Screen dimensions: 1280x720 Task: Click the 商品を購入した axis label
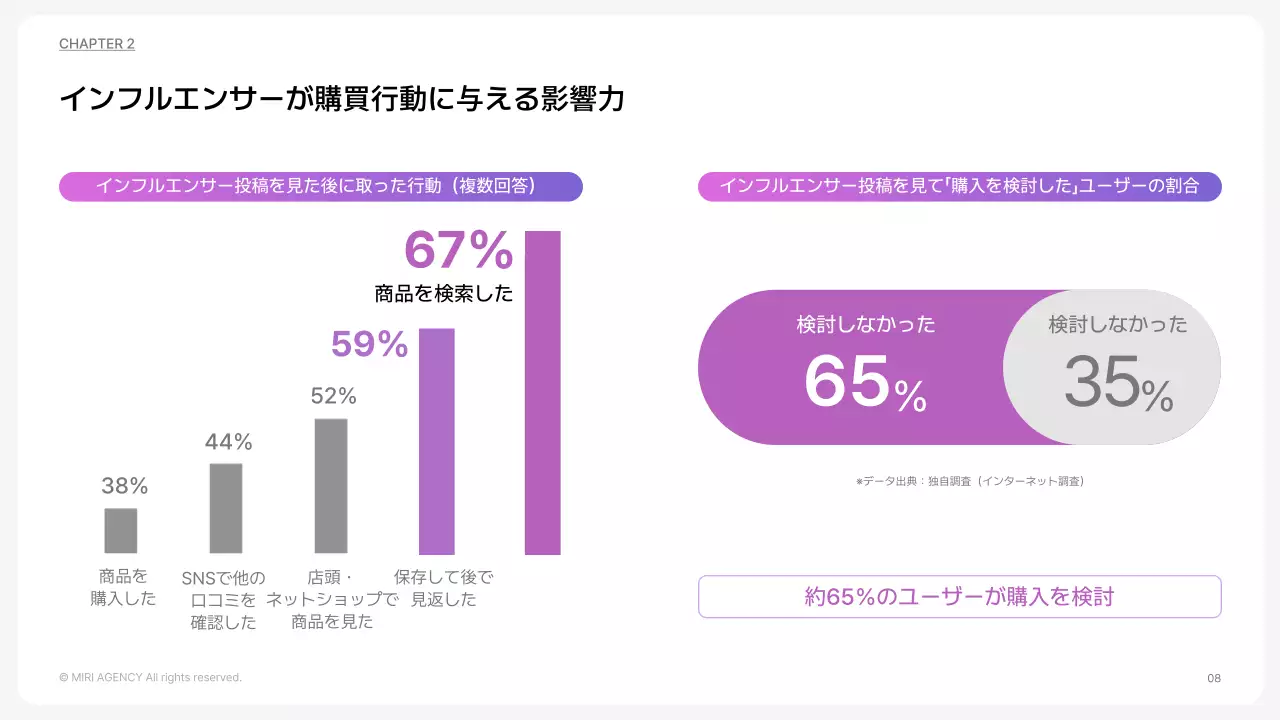pos(123,588)
